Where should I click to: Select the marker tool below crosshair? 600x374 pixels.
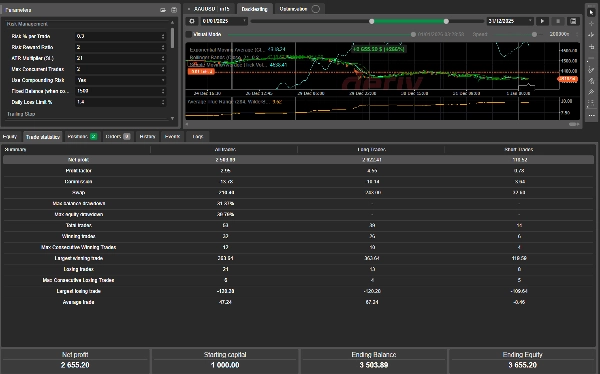point(591,35)
